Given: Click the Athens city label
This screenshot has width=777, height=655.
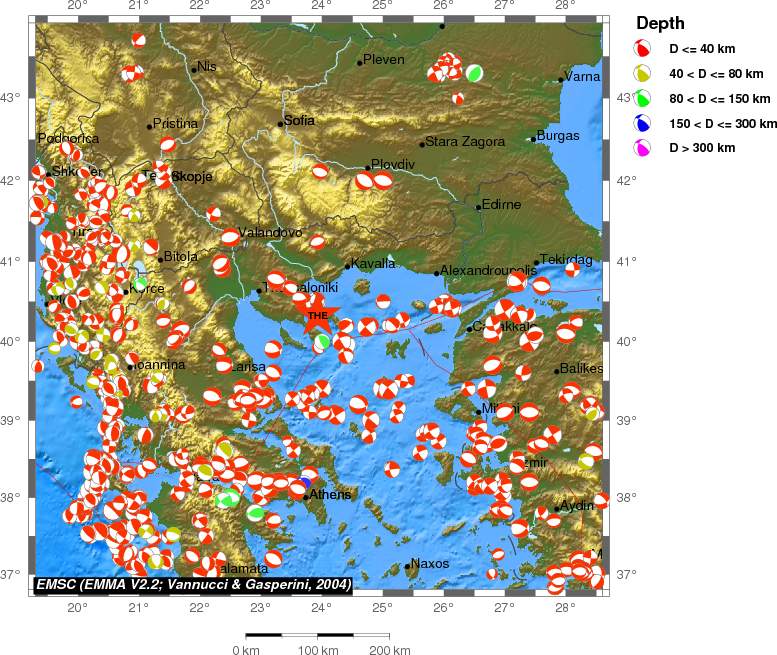Looking at the screenshot, I should point(330,494).
